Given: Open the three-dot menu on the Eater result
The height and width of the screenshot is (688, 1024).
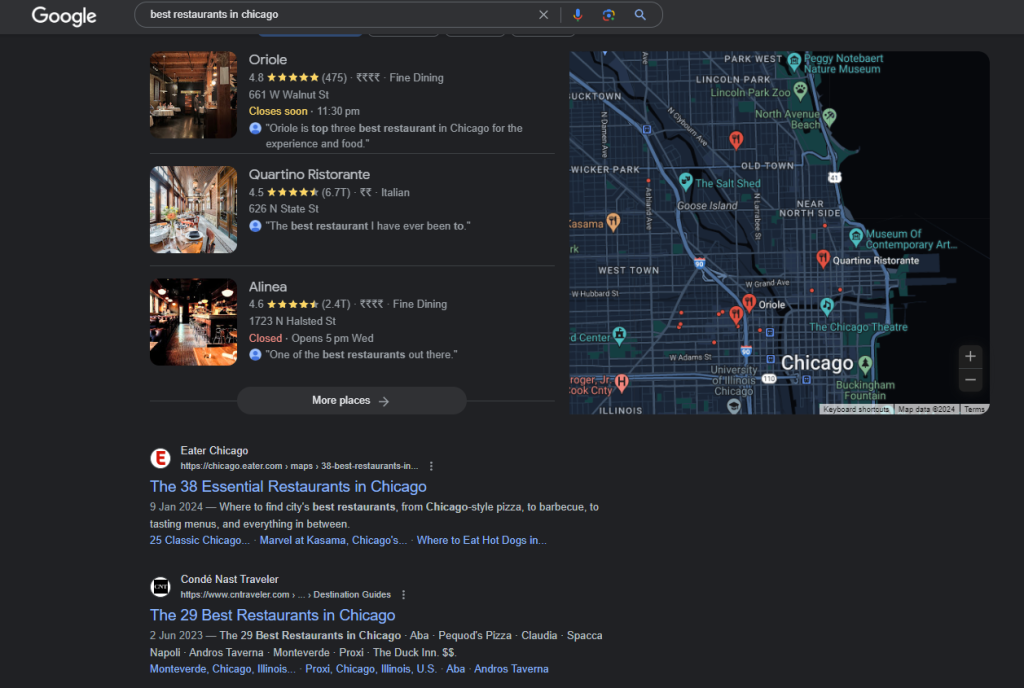Looking at the screenshot, I should [431, 466].
